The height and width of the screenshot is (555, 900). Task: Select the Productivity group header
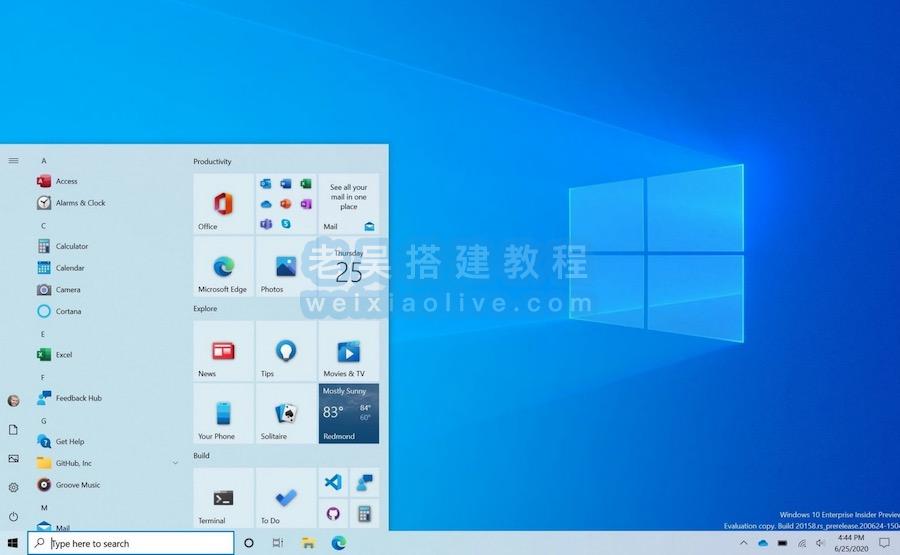pyautogui.click(x=212, y=162)
